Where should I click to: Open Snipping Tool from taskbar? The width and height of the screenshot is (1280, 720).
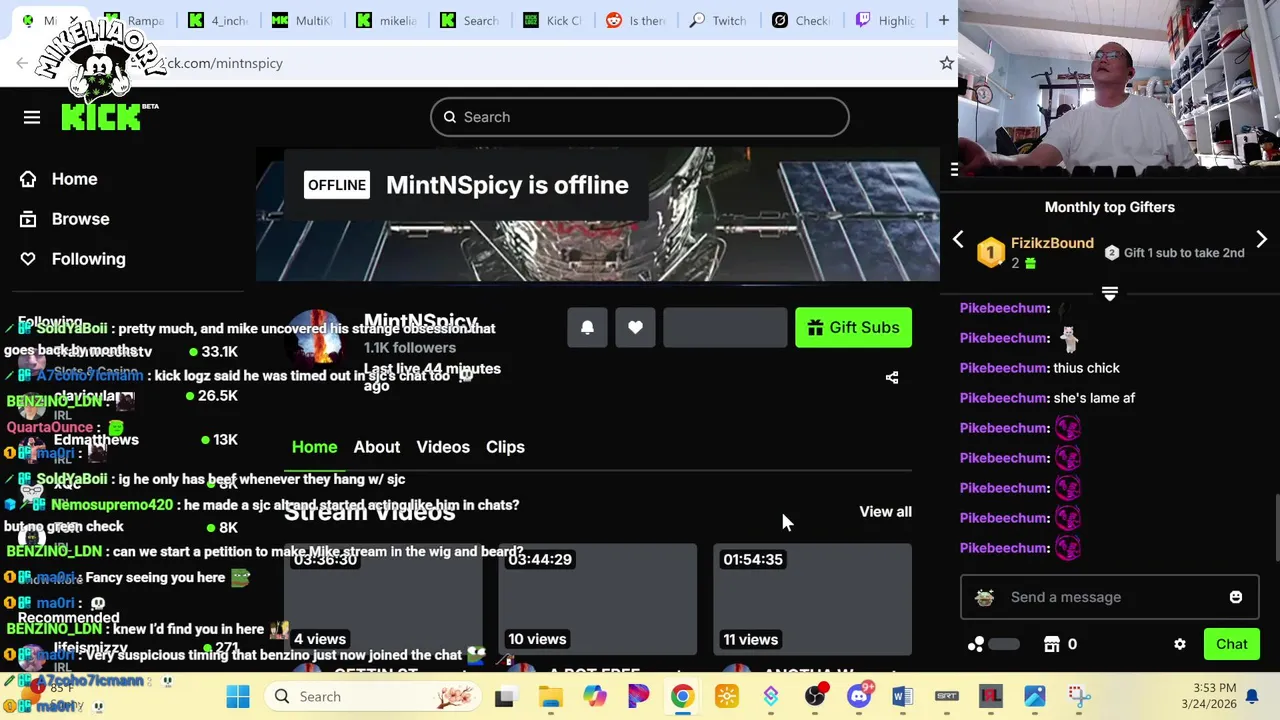tap(1078, 696)
